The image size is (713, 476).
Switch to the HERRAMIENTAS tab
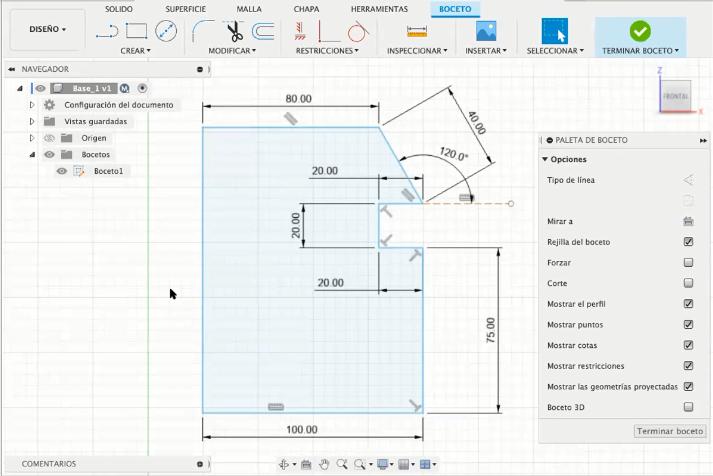tap(379, 9)
